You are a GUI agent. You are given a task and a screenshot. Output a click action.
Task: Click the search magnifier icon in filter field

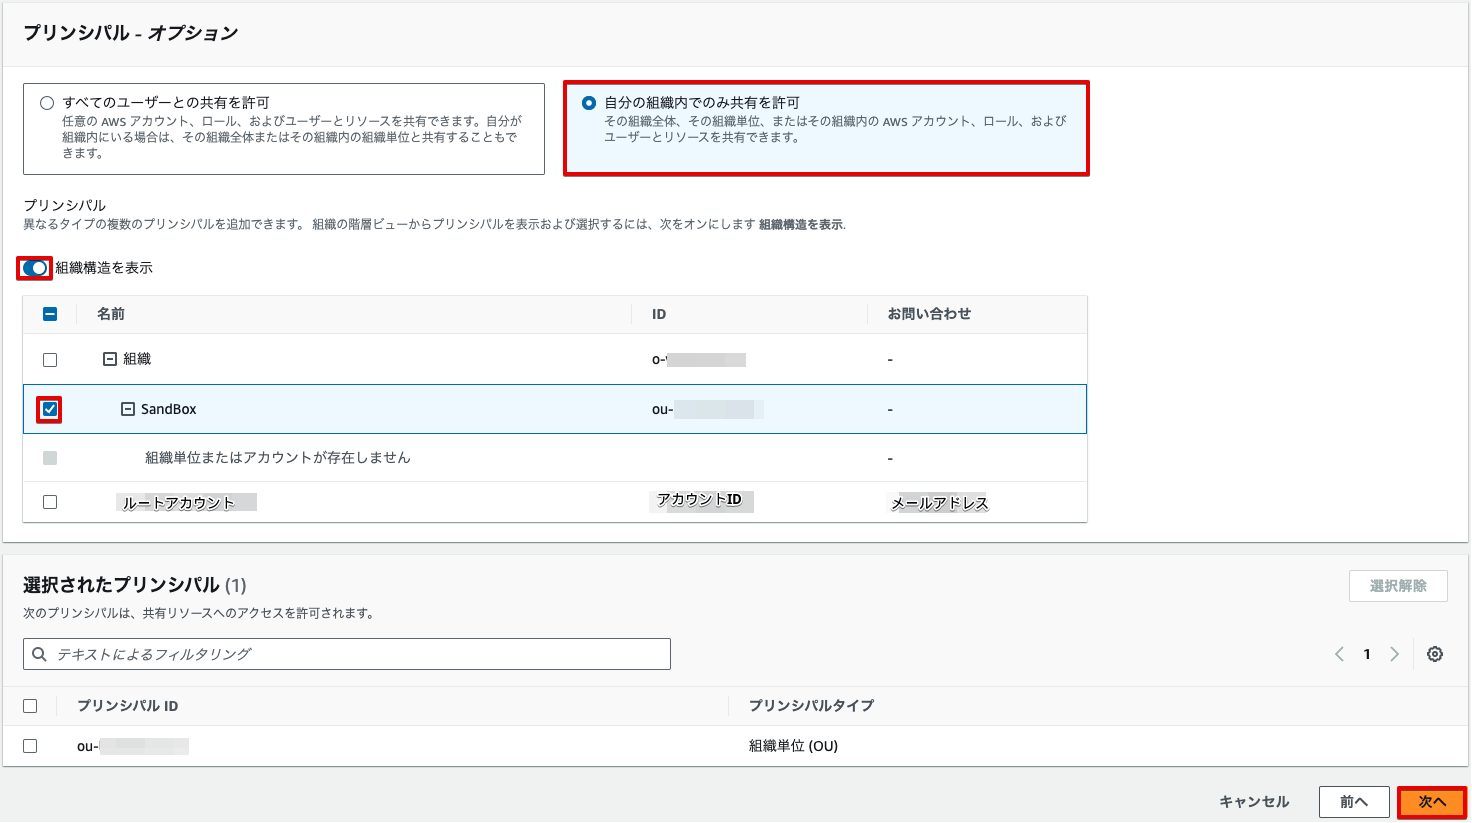point(40,654)
